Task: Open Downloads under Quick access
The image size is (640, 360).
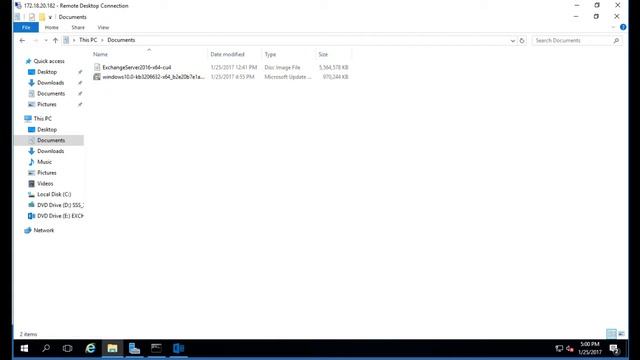Action: [x=50, y=83]
